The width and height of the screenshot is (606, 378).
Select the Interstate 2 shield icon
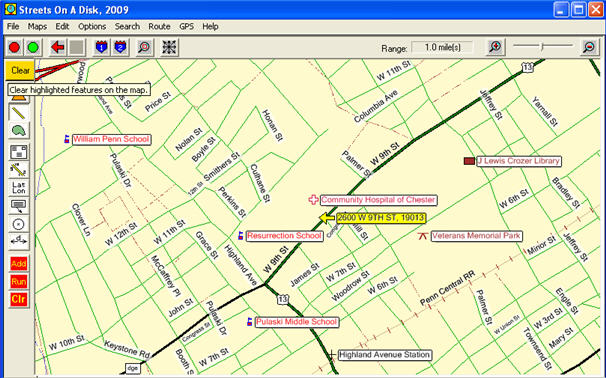(120, 47)
